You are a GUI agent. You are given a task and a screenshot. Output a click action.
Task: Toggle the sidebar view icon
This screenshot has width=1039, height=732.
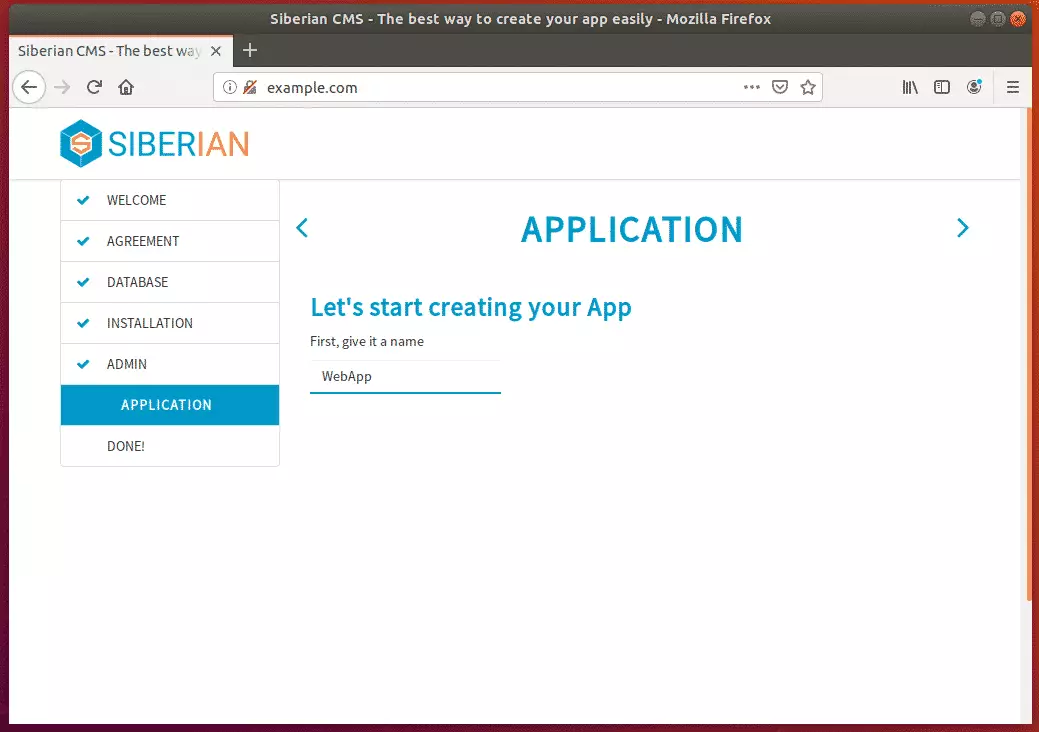[x=942, y=87]
